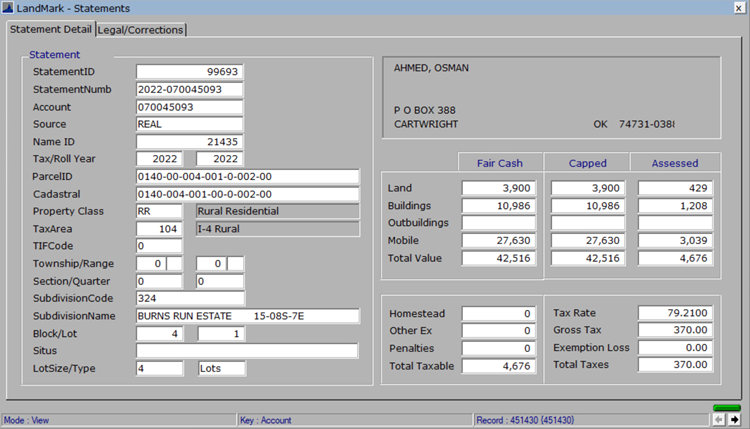Click the Property Class code field RR

coord(159,211)
